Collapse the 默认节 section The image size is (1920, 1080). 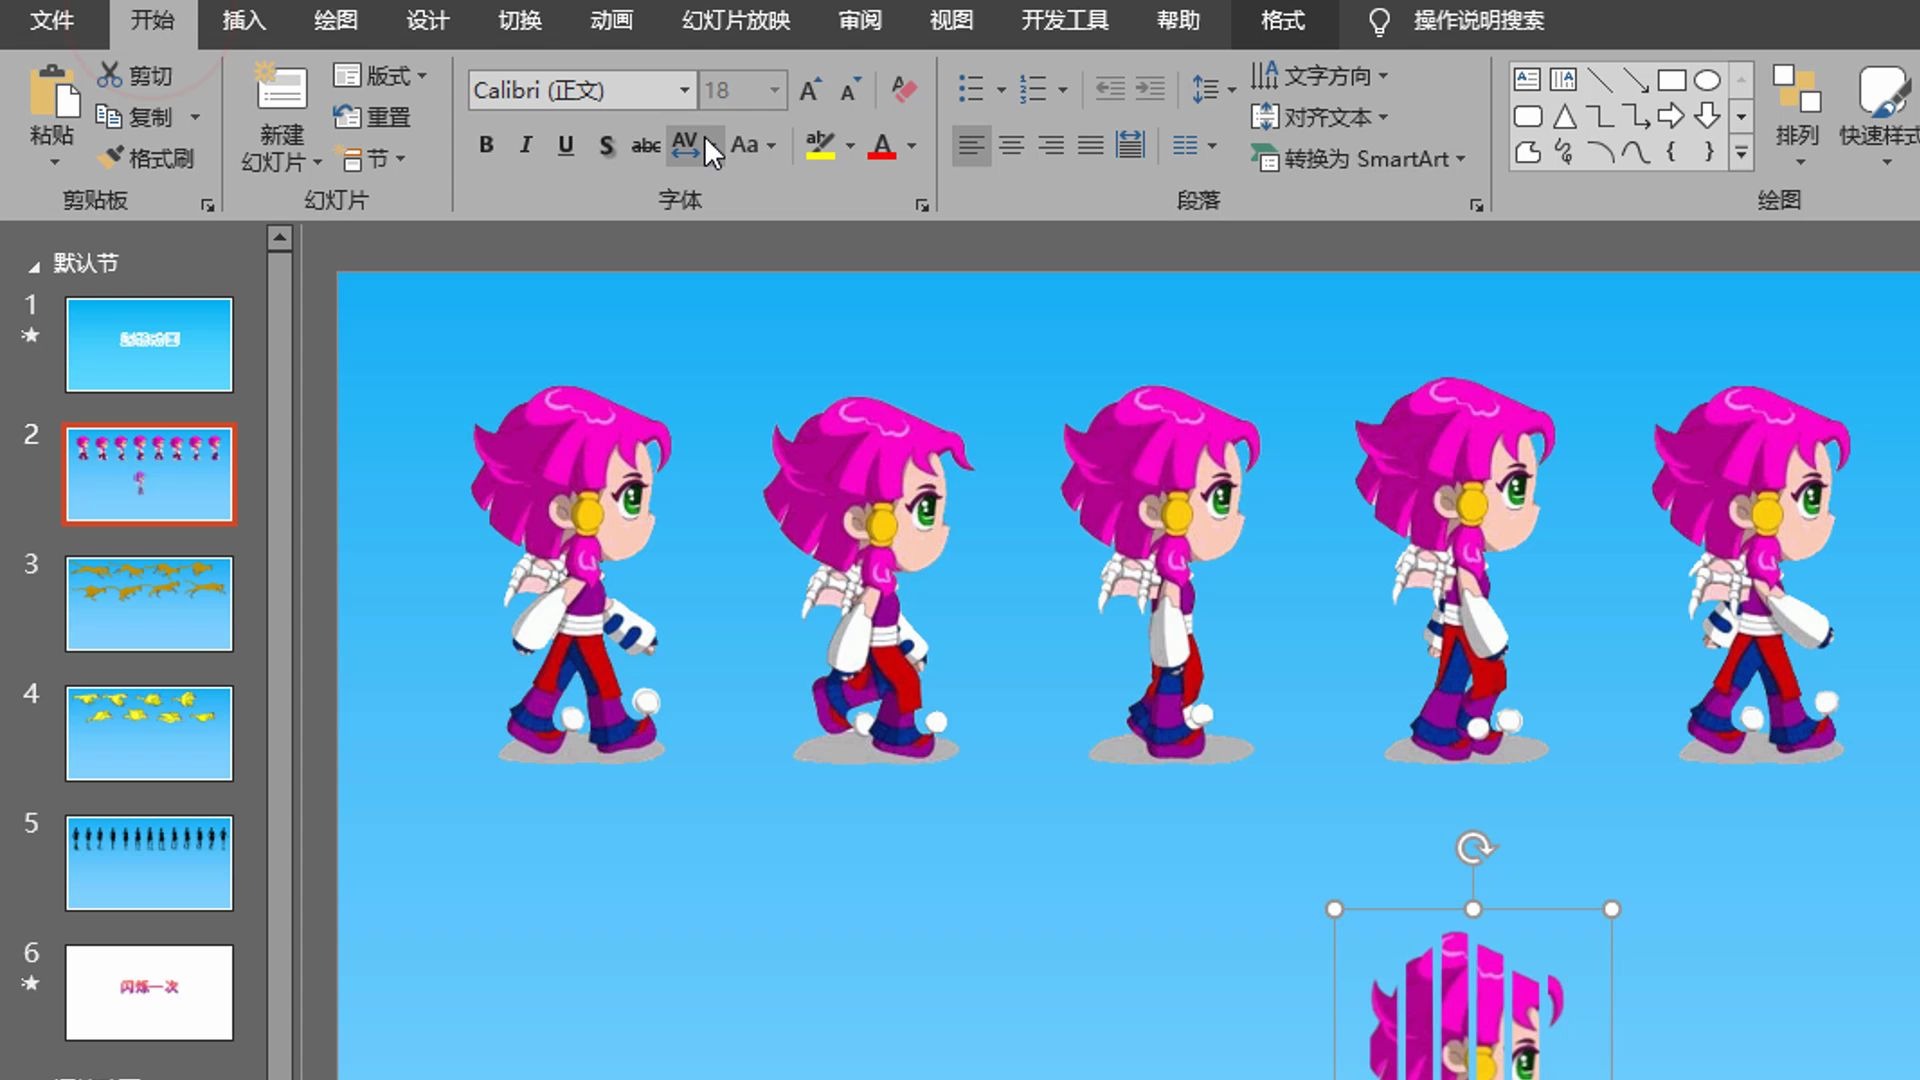(x=34, y=266)
